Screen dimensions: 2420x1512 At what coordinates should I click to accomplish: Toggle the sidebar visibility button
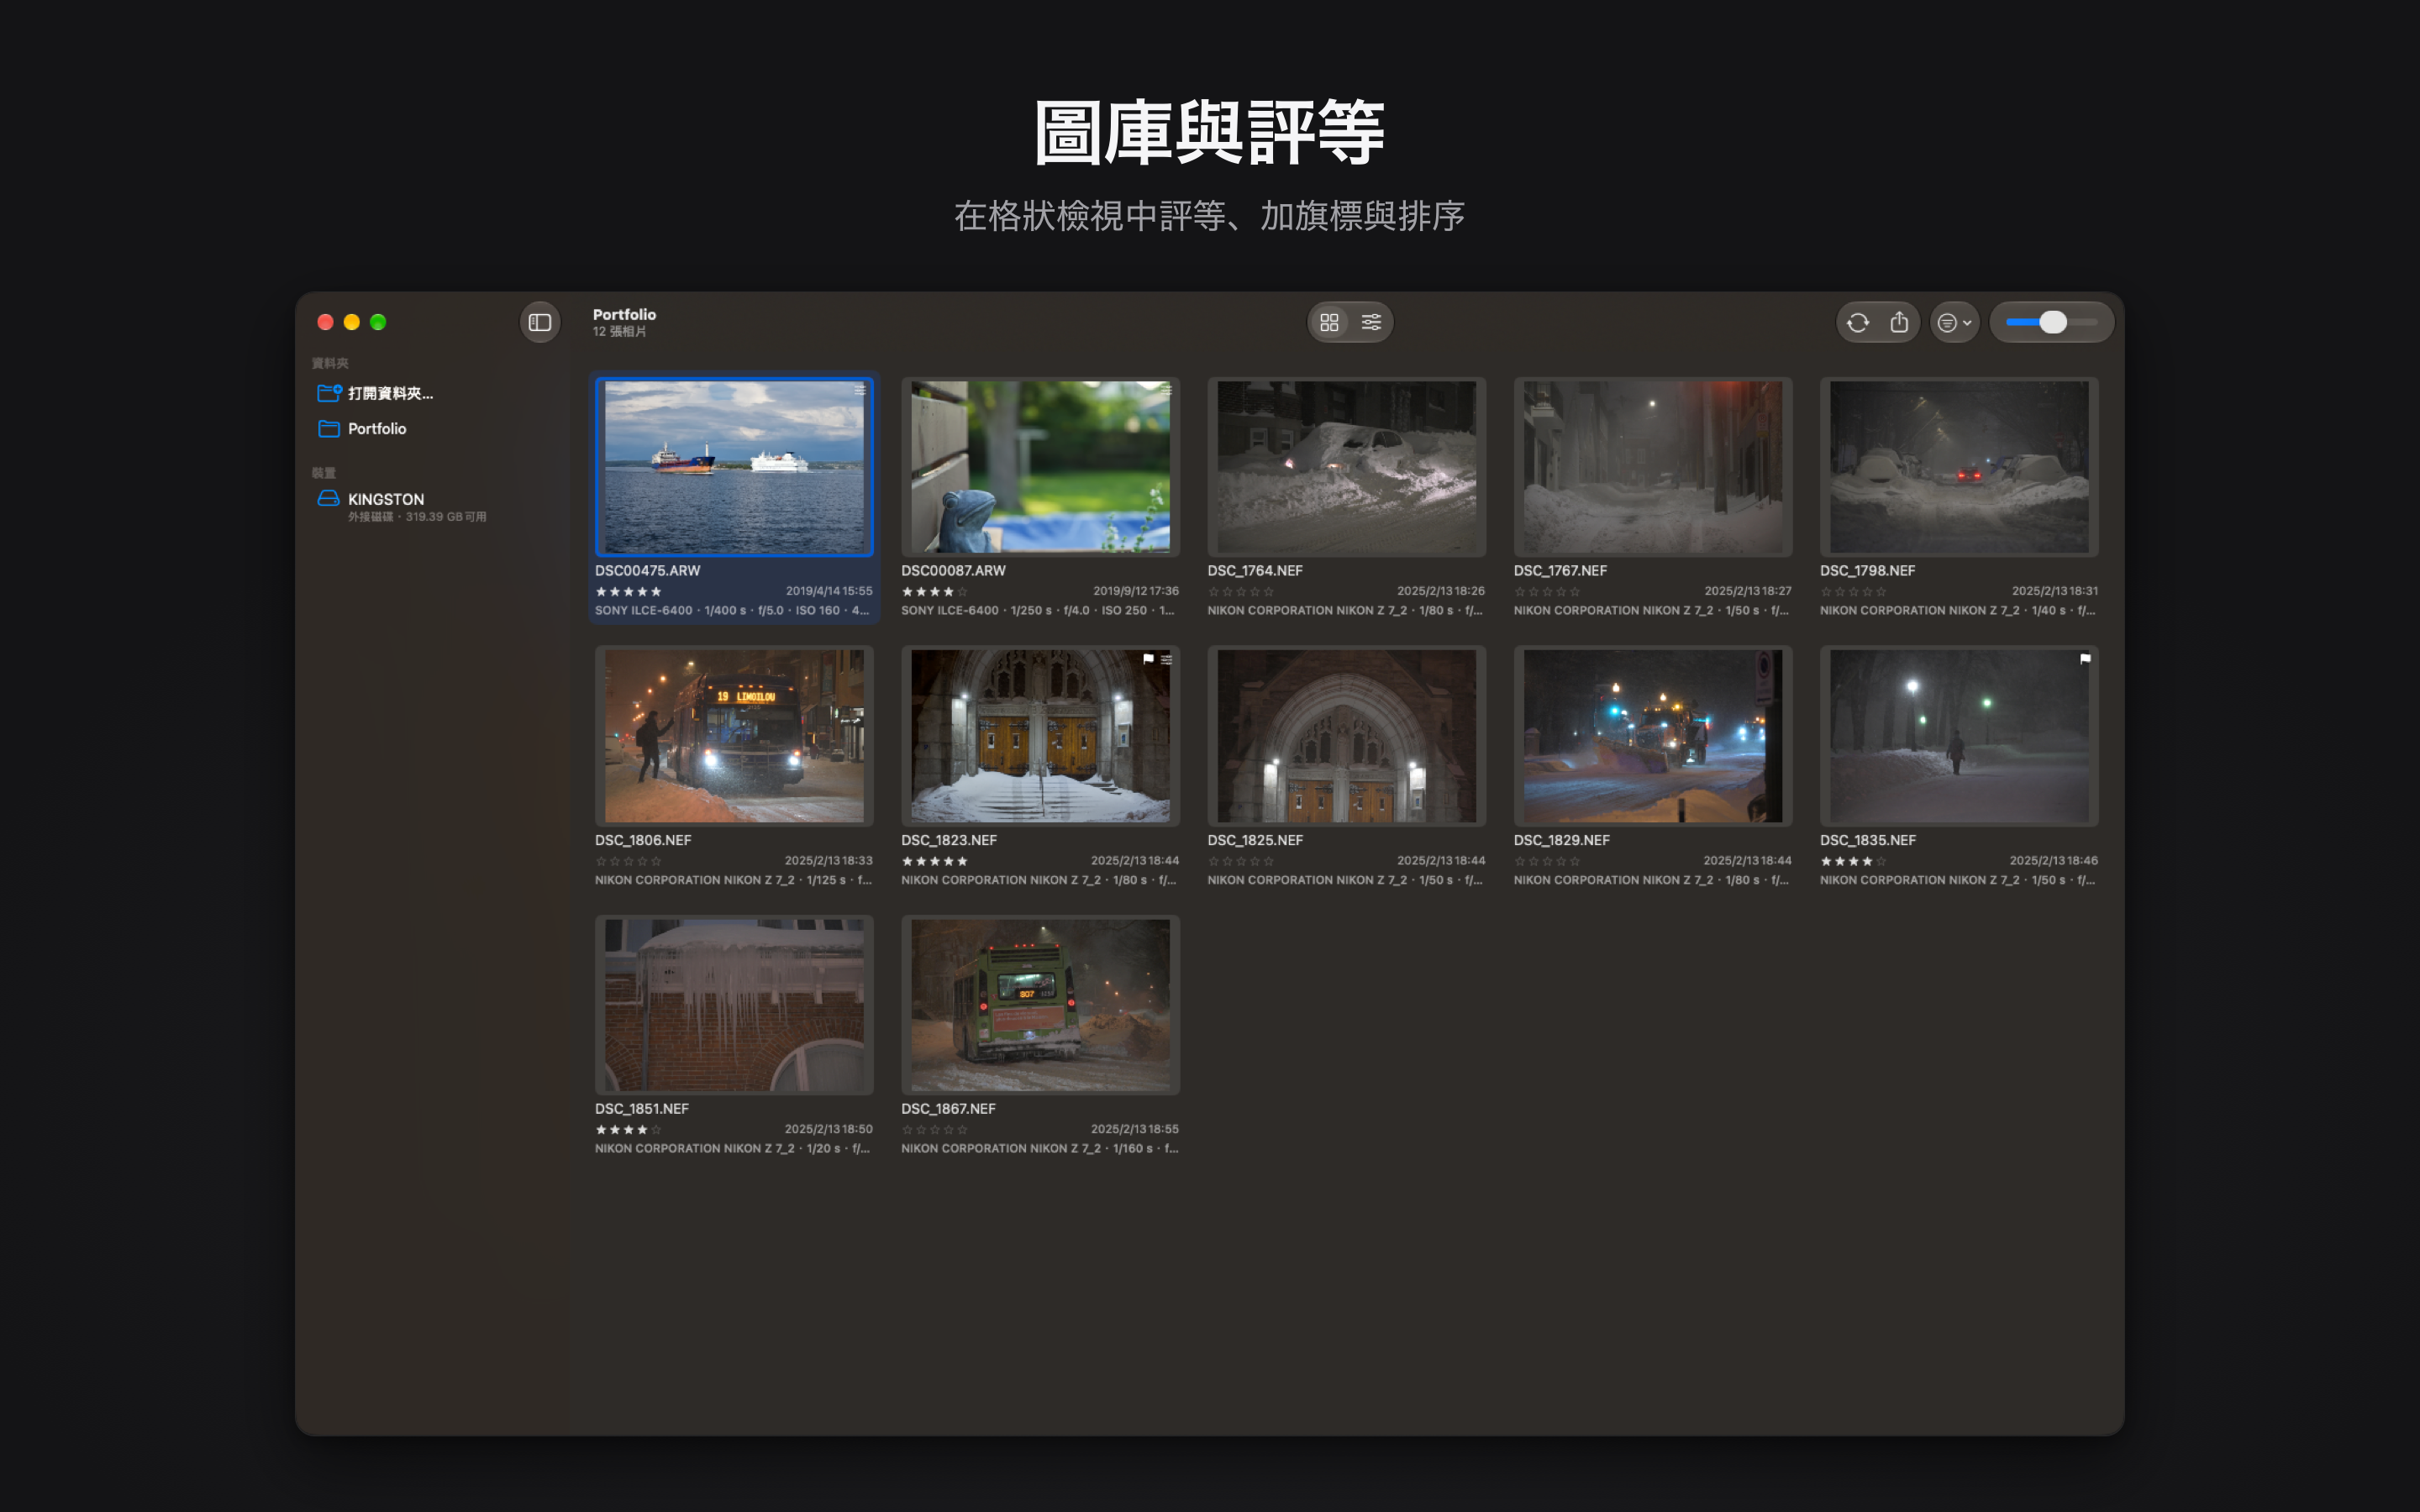click(x=540, y=322)
